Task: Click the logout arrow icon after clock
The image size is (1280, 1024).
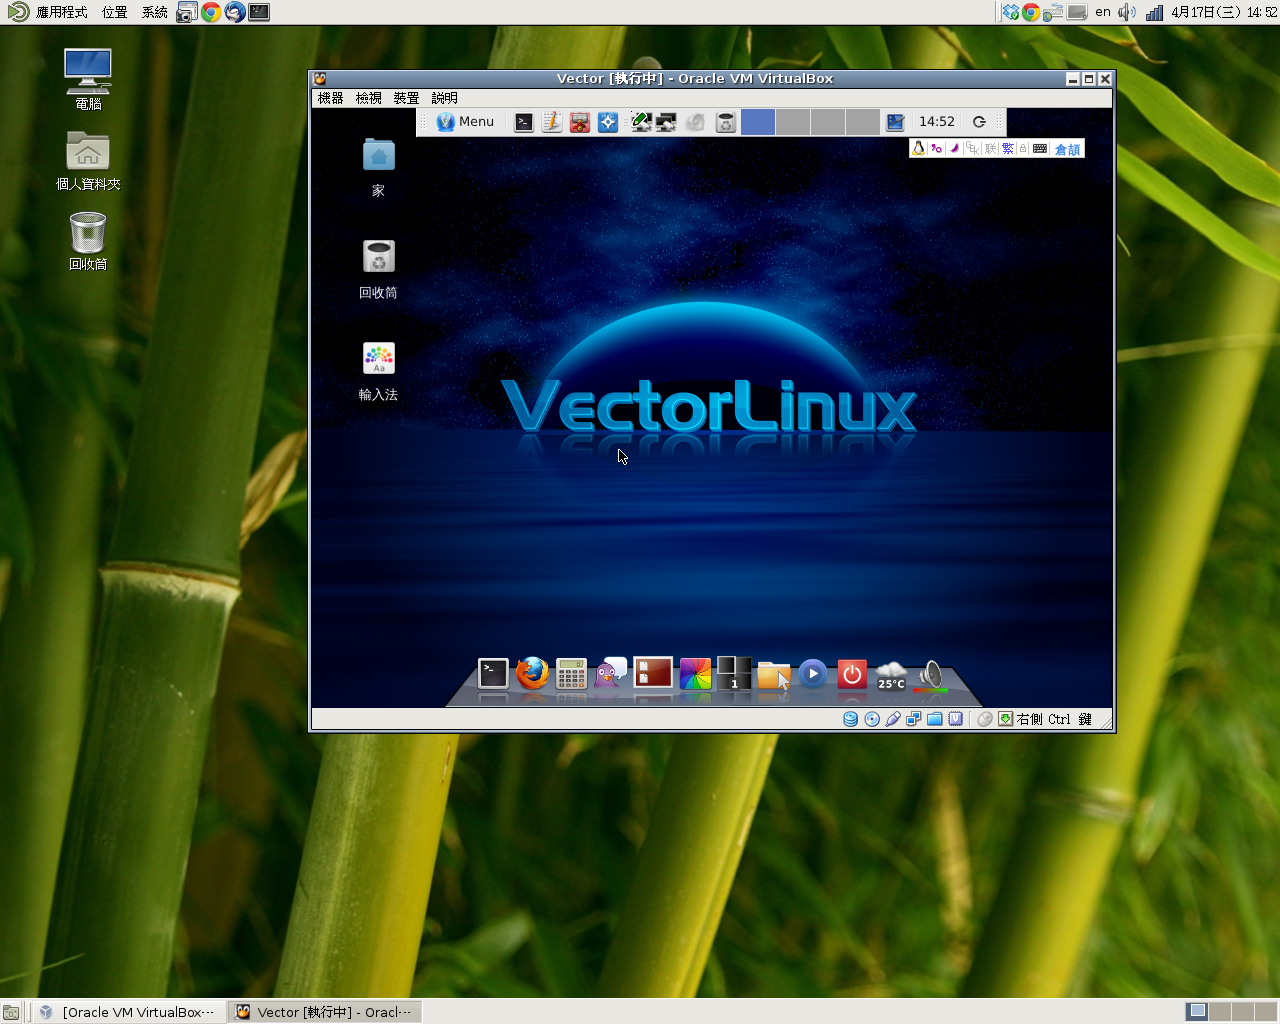Action: [980, 122]
